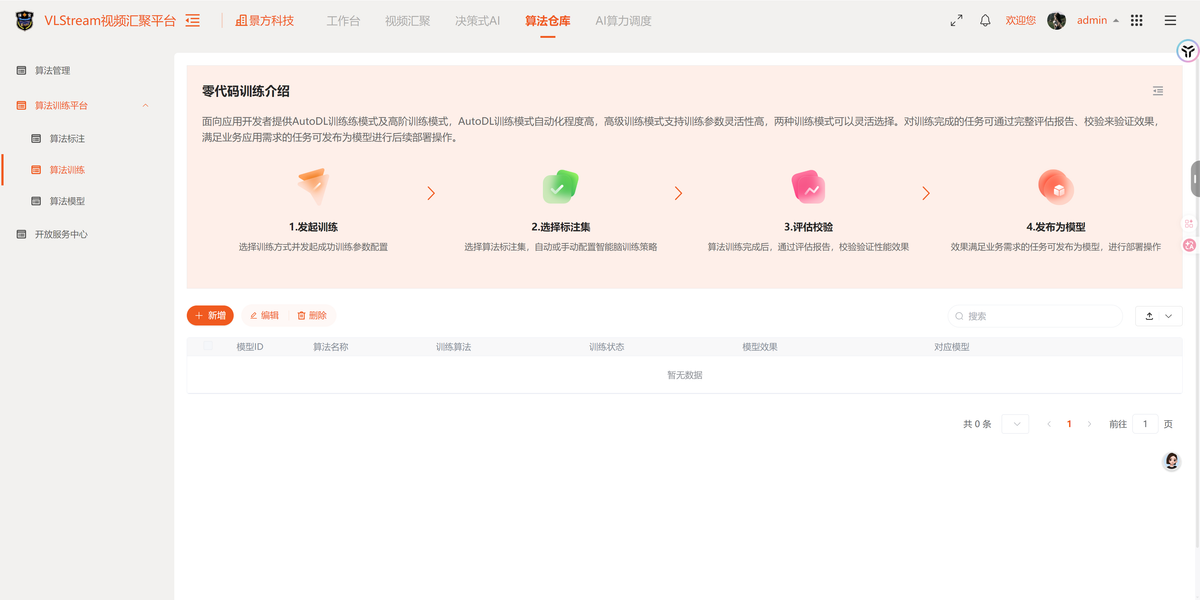Open the nine-dot app grid
This screenshot has width=1200, height=600.
(x=1136, y=20)
